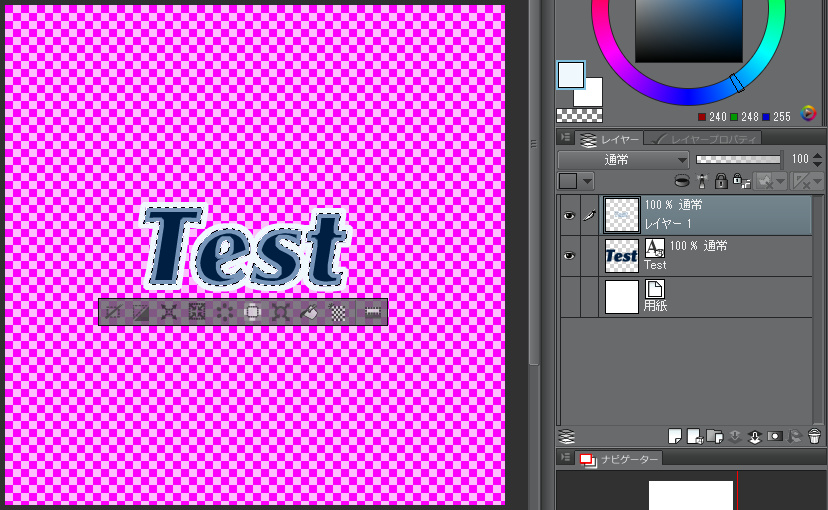Select Test text layer thumbnail
This screenshot has width=828, height=510.
pyautogui.click(x=622, y=256)
